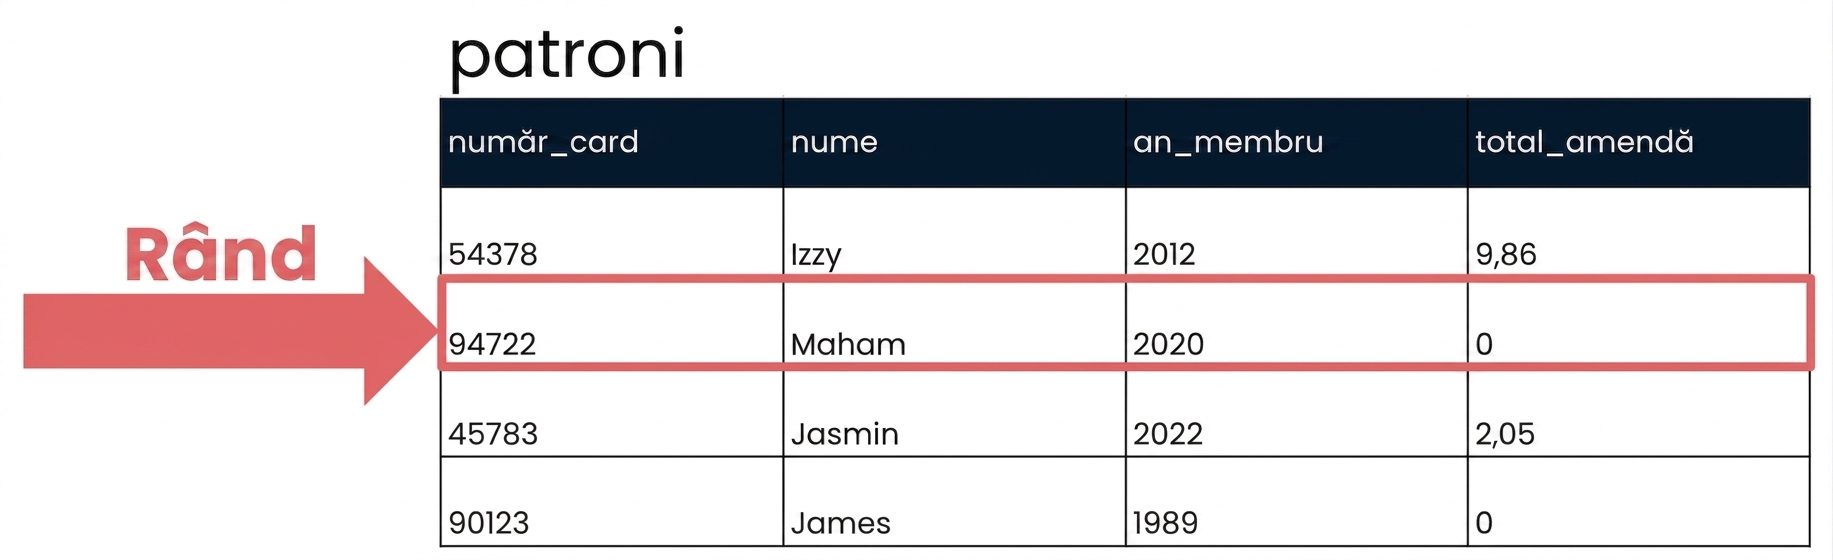The image size is (1833, 560).
Task: Click the fine amount 2,05 cell
Action: point(1638,413)
